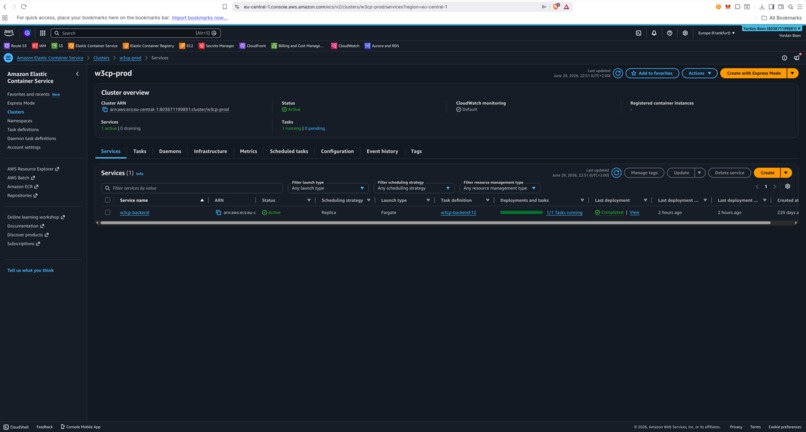The height and width of the screenshot is (432, 806).
Task: Open the CloudWatch shortcut
Action: click(x=345, y=46)
